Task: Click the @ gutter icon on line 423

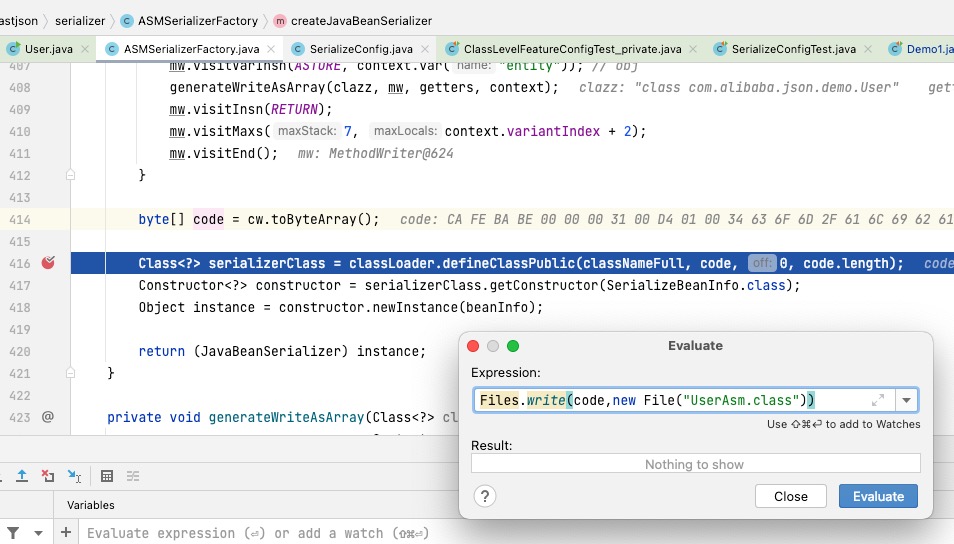Action: pyautogui.click(x=48, y=417)
